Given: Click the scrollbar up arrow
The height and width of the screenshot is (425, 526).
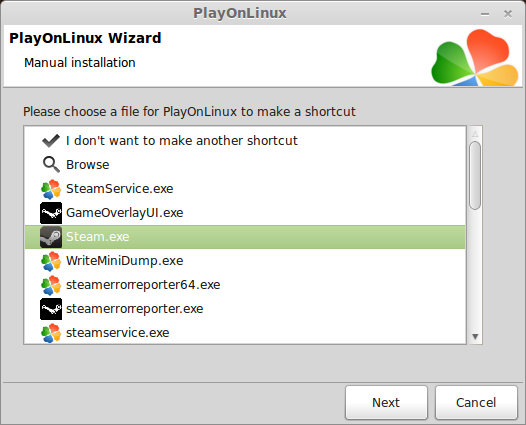Looking at the screenshot, I should pyautogui.click(x=475, y=134).
